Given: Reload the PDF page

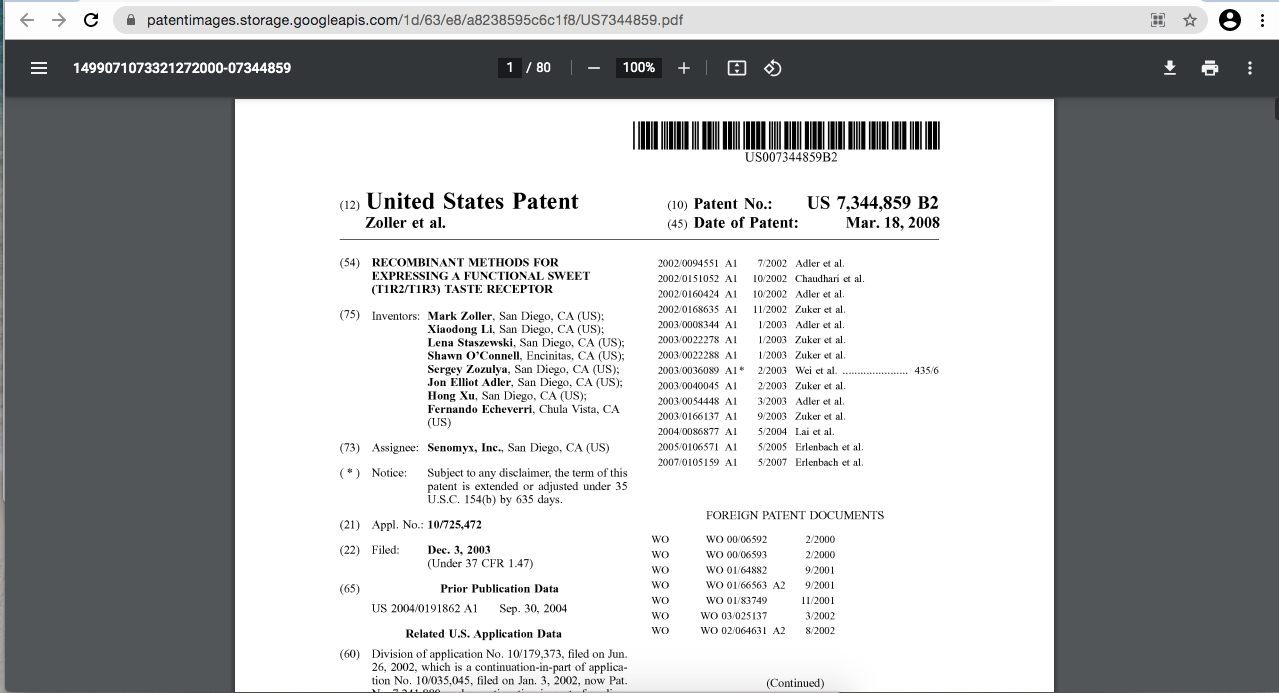Looking at the screenshot, I should tap(91, 20).
